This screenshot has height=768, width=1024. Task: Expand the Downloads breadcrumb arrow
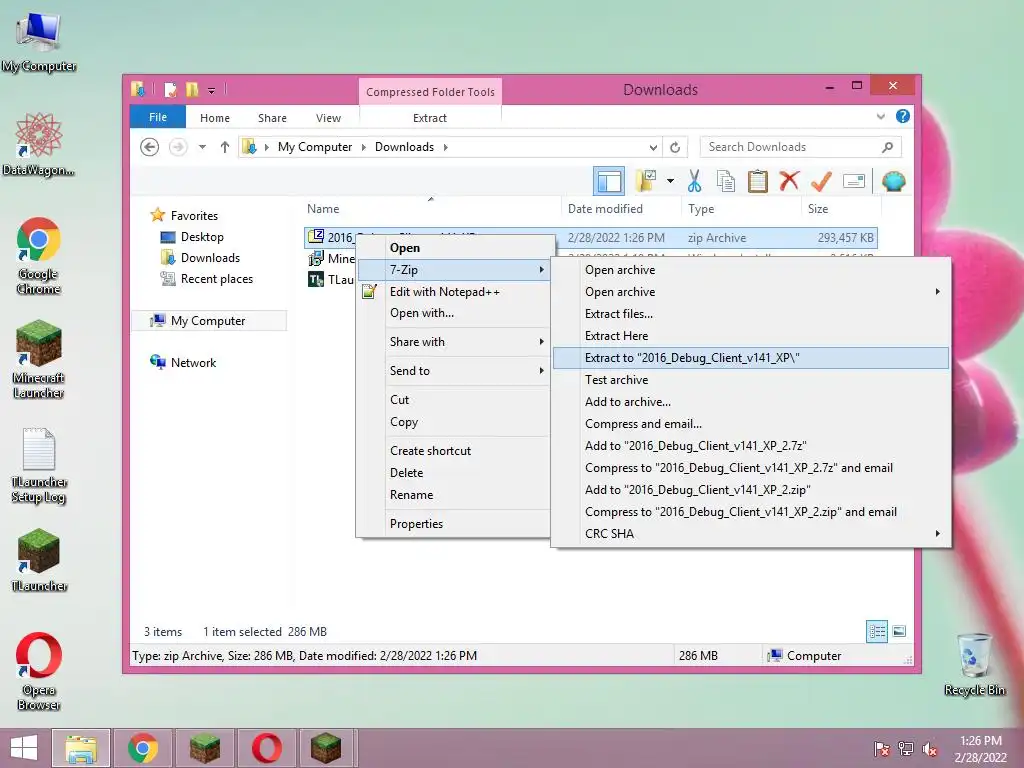(445, 147)
